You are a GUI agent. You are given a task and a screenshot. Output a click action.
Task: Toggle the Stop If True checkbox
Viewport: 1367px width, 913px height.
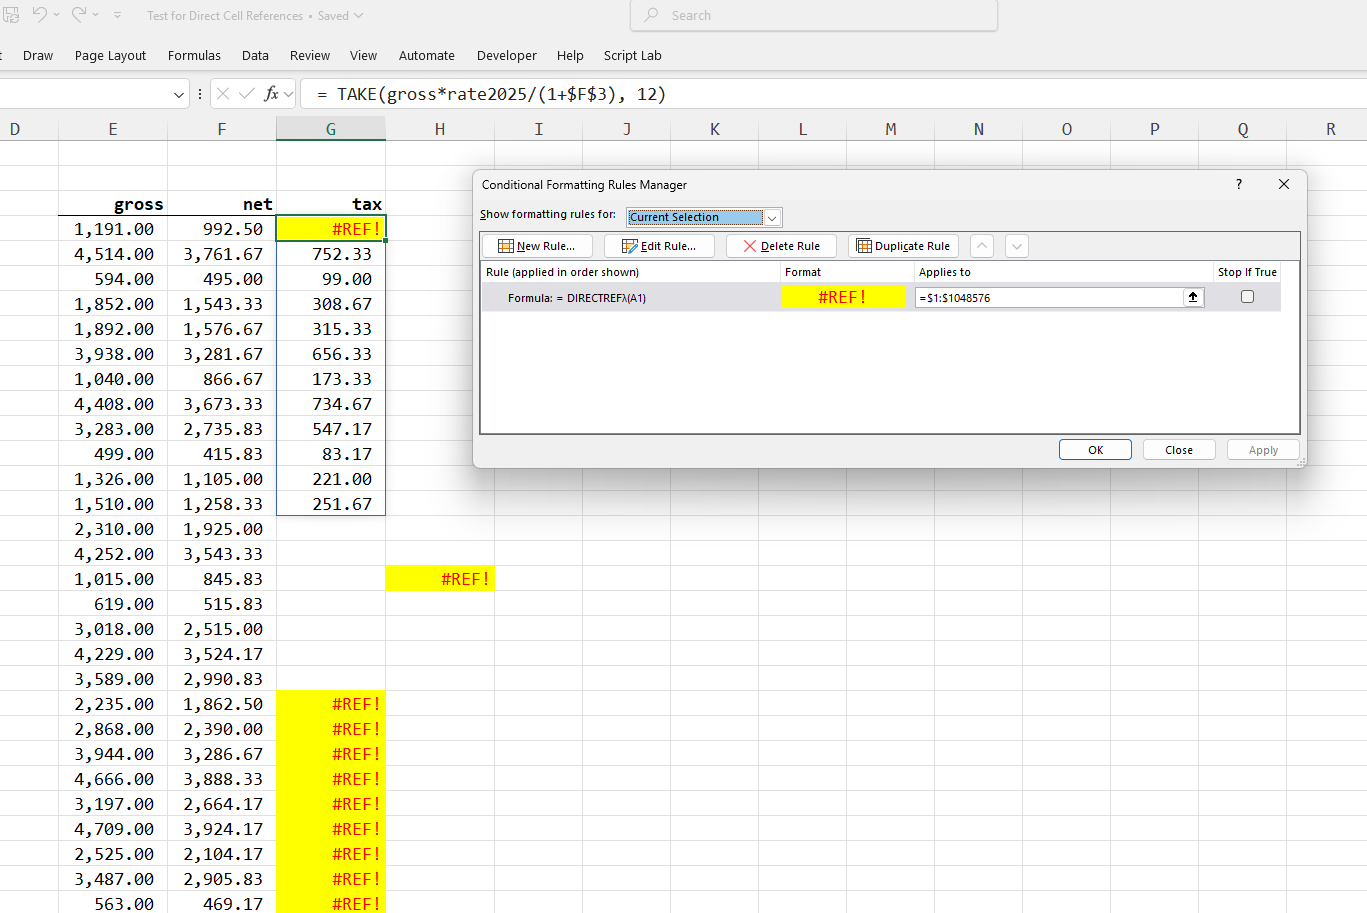1247,296
